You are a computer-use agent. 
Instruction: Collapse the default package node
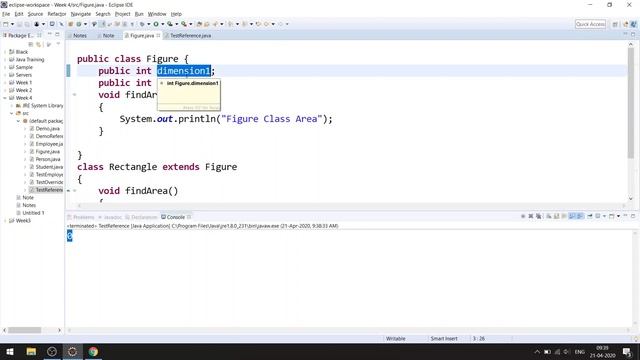(x=18, y=121)
